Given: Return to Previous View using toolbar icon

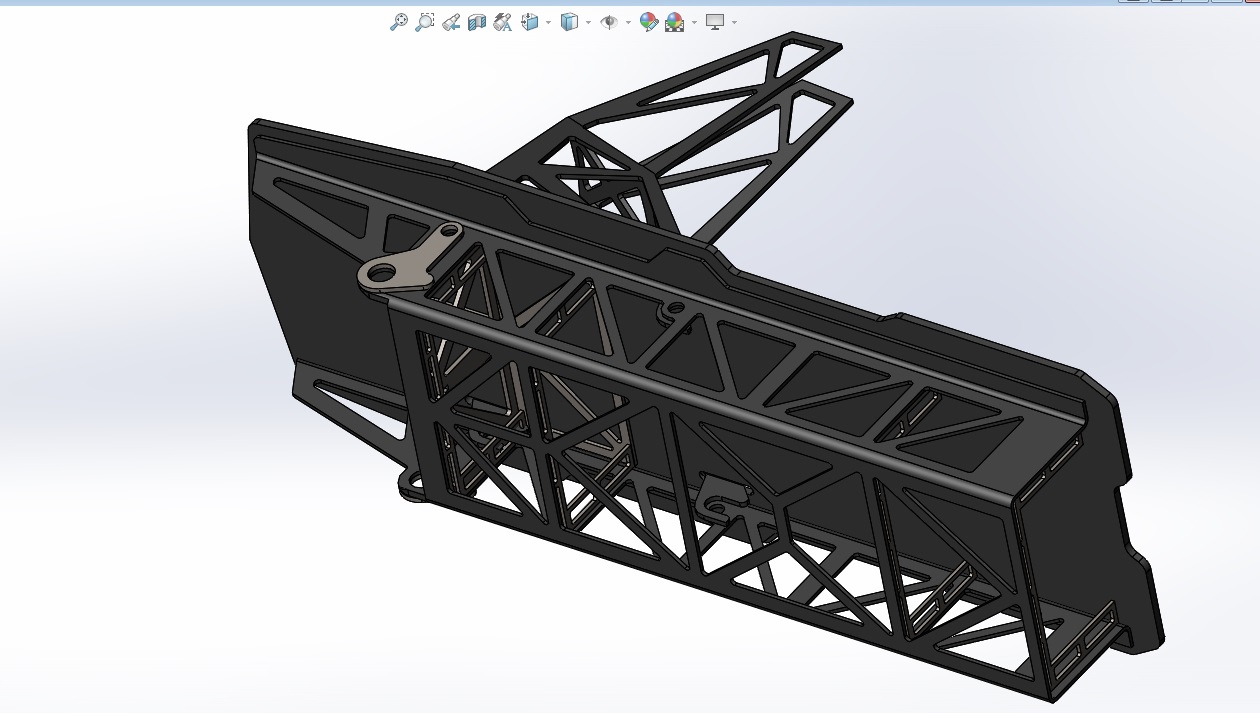Looking at the screenshot, I should click(451, 22).
